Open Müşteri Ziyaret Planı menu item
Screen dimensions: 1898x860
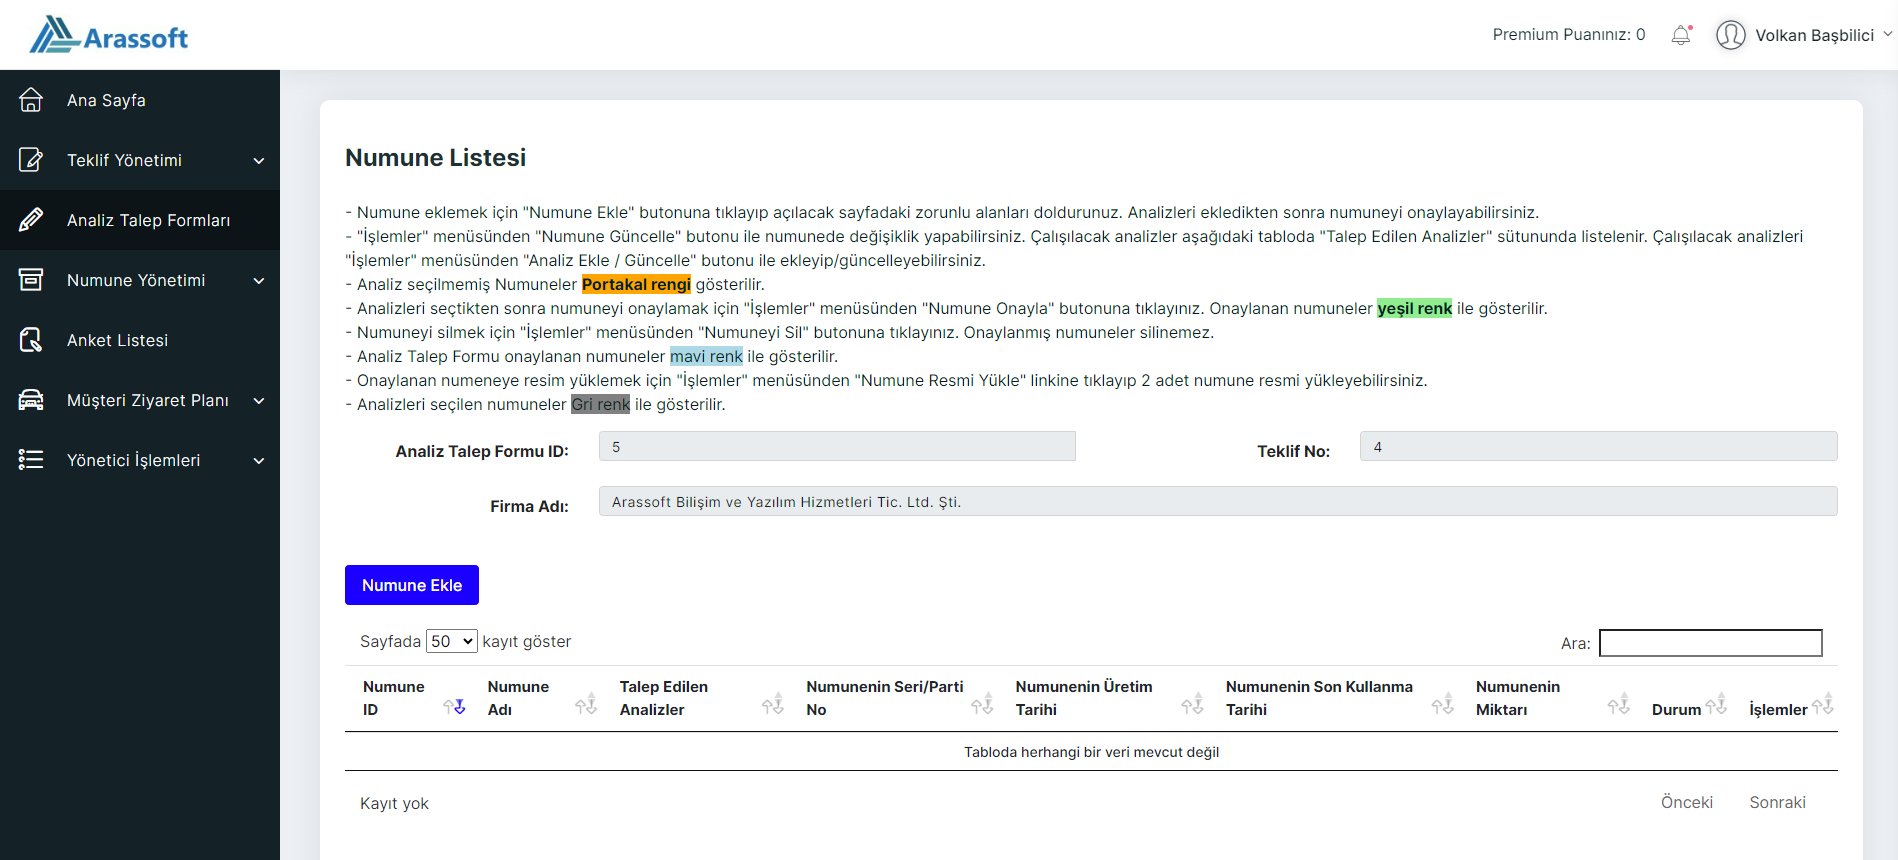tap(140, 400)
